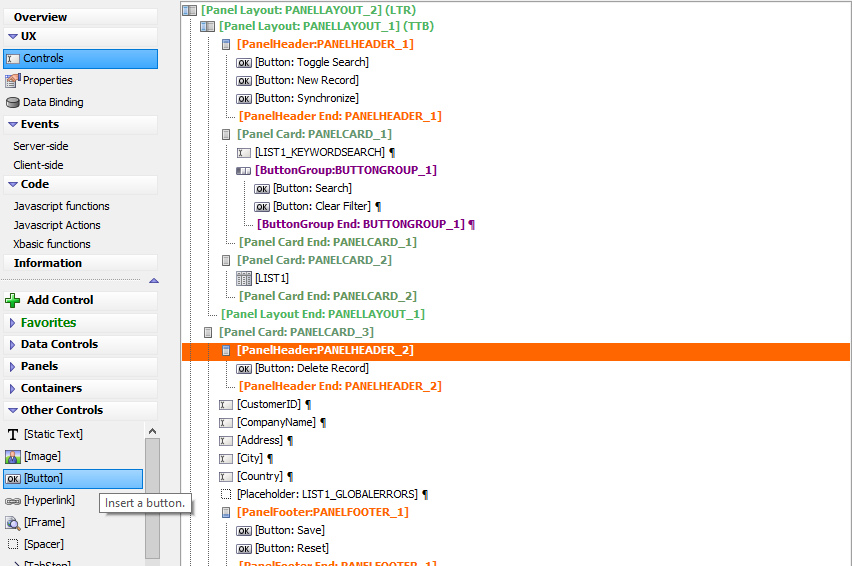Collapse the UX section

tap(13, 36)
